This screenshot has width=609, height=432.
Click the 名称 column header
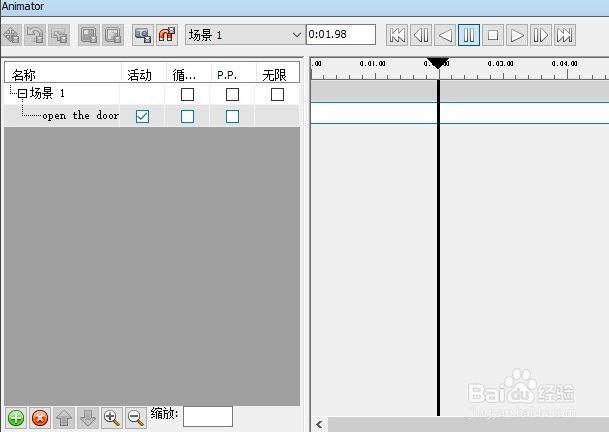point(63,73)
